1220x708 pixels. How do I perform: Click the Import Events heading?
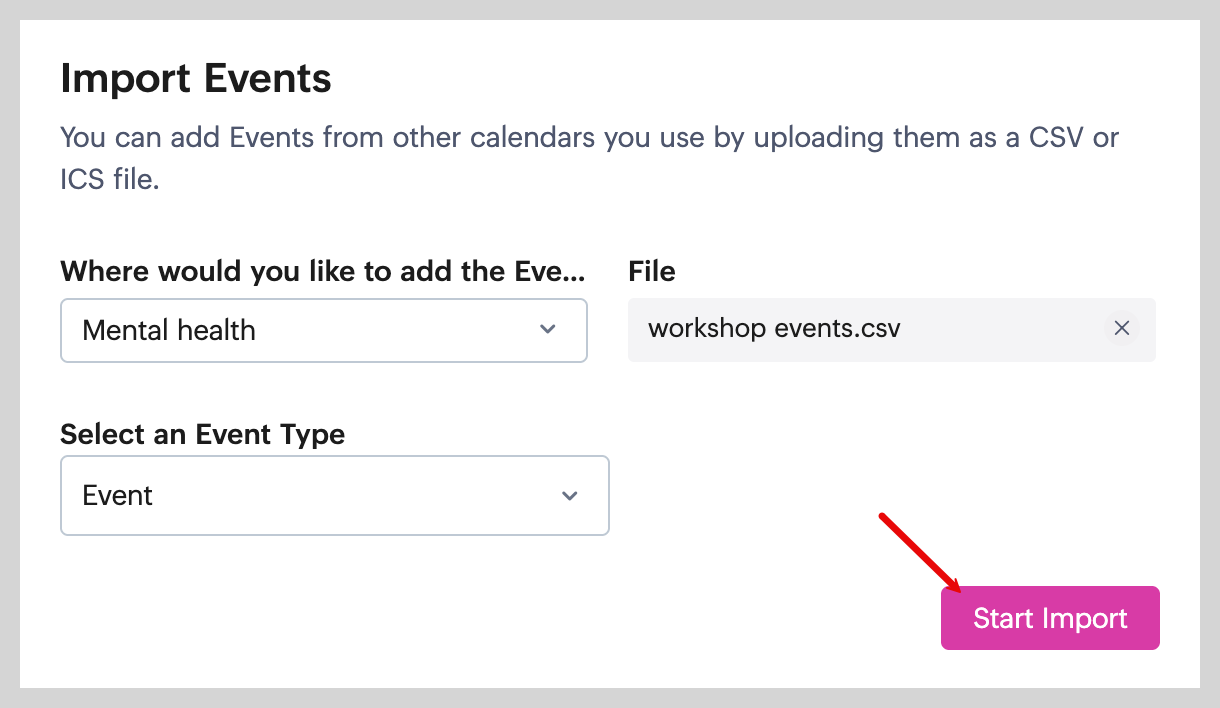click(196, 78)
